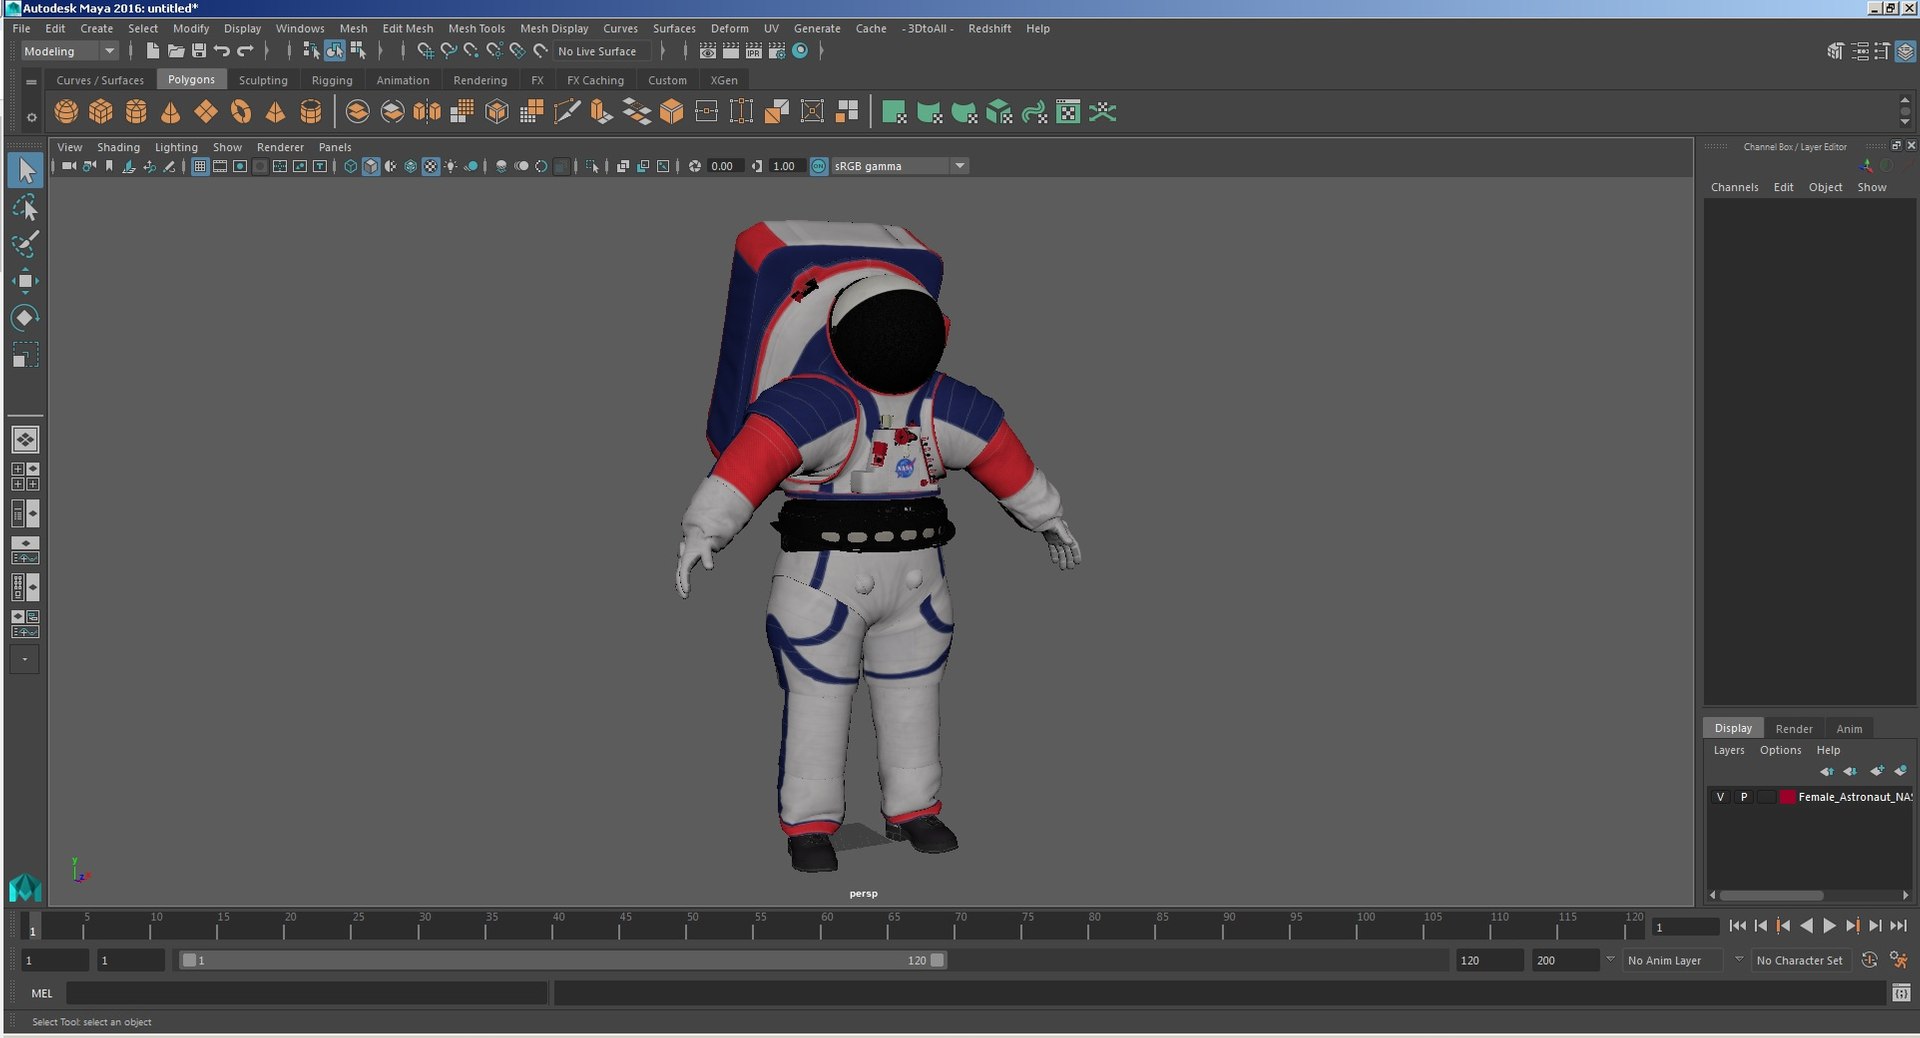This screenshot has width=1920, height=1038.
Task: Open the Script Editor icon
Action: coord(1901,993)
